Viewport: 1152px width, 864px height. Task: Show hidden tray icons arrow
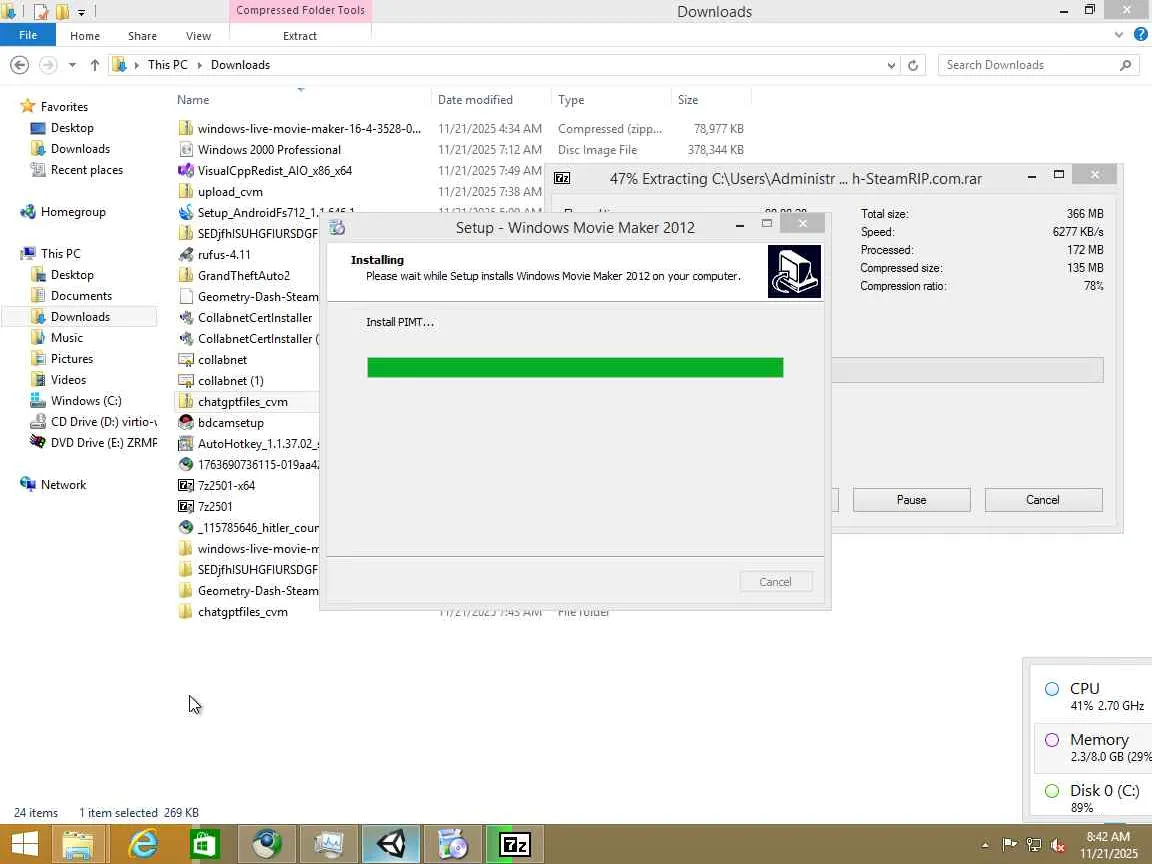pos(985,846)
